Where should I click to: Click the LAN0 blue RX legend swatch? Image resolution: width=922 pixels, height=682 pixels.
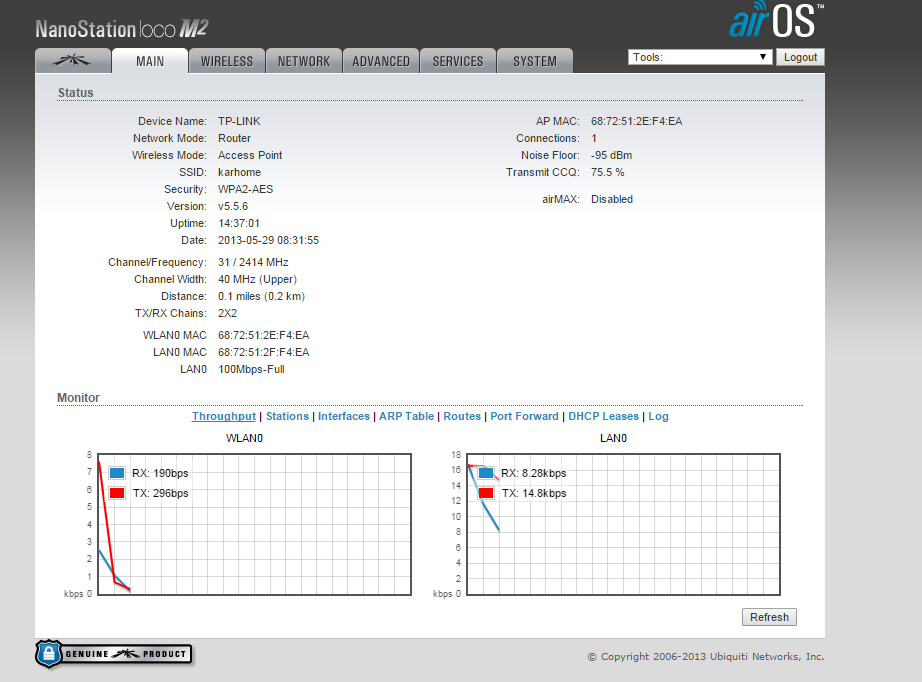coord(486,473)
